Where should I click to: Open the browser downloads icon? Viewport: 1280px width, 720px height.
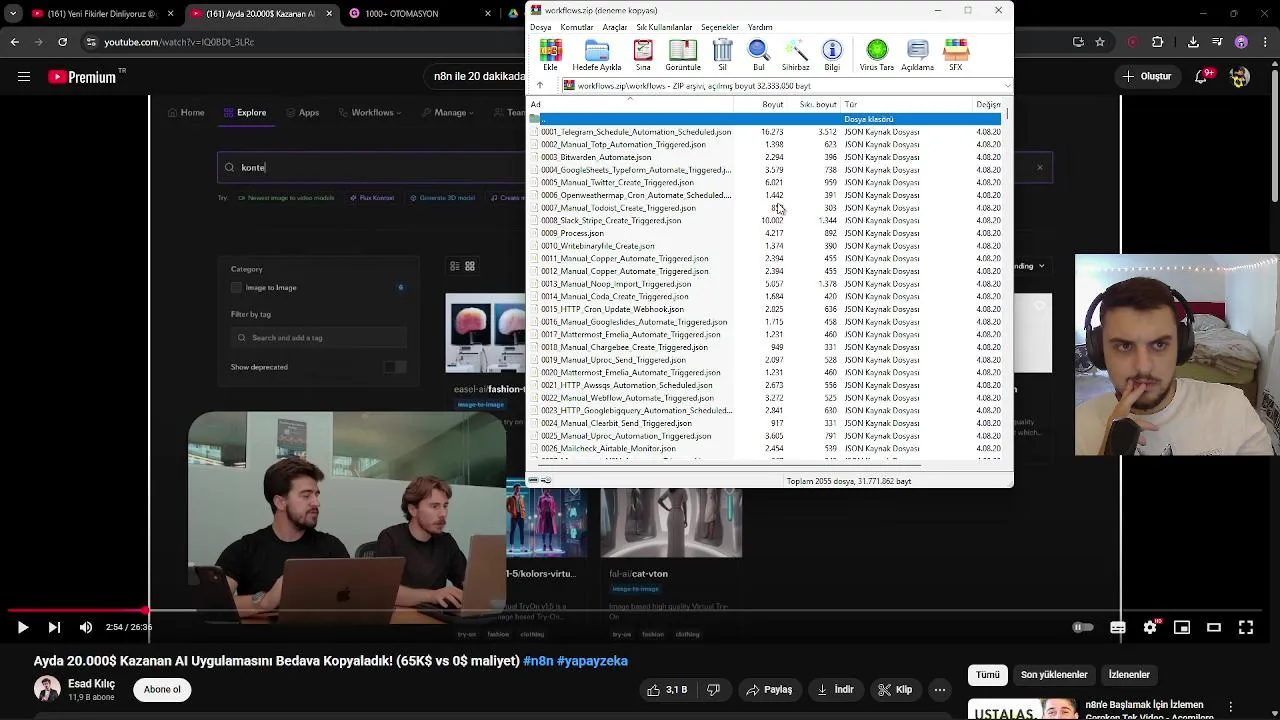[1194, 42]
